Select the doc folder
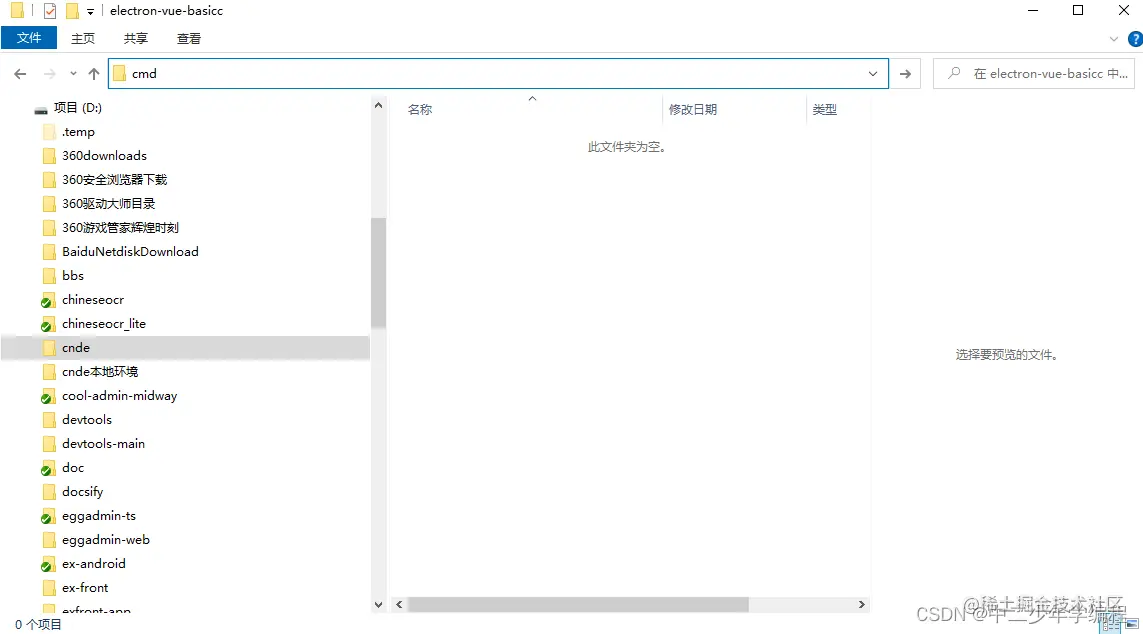Viewport: 1143px width, 634px height. [x=73, y=469]
